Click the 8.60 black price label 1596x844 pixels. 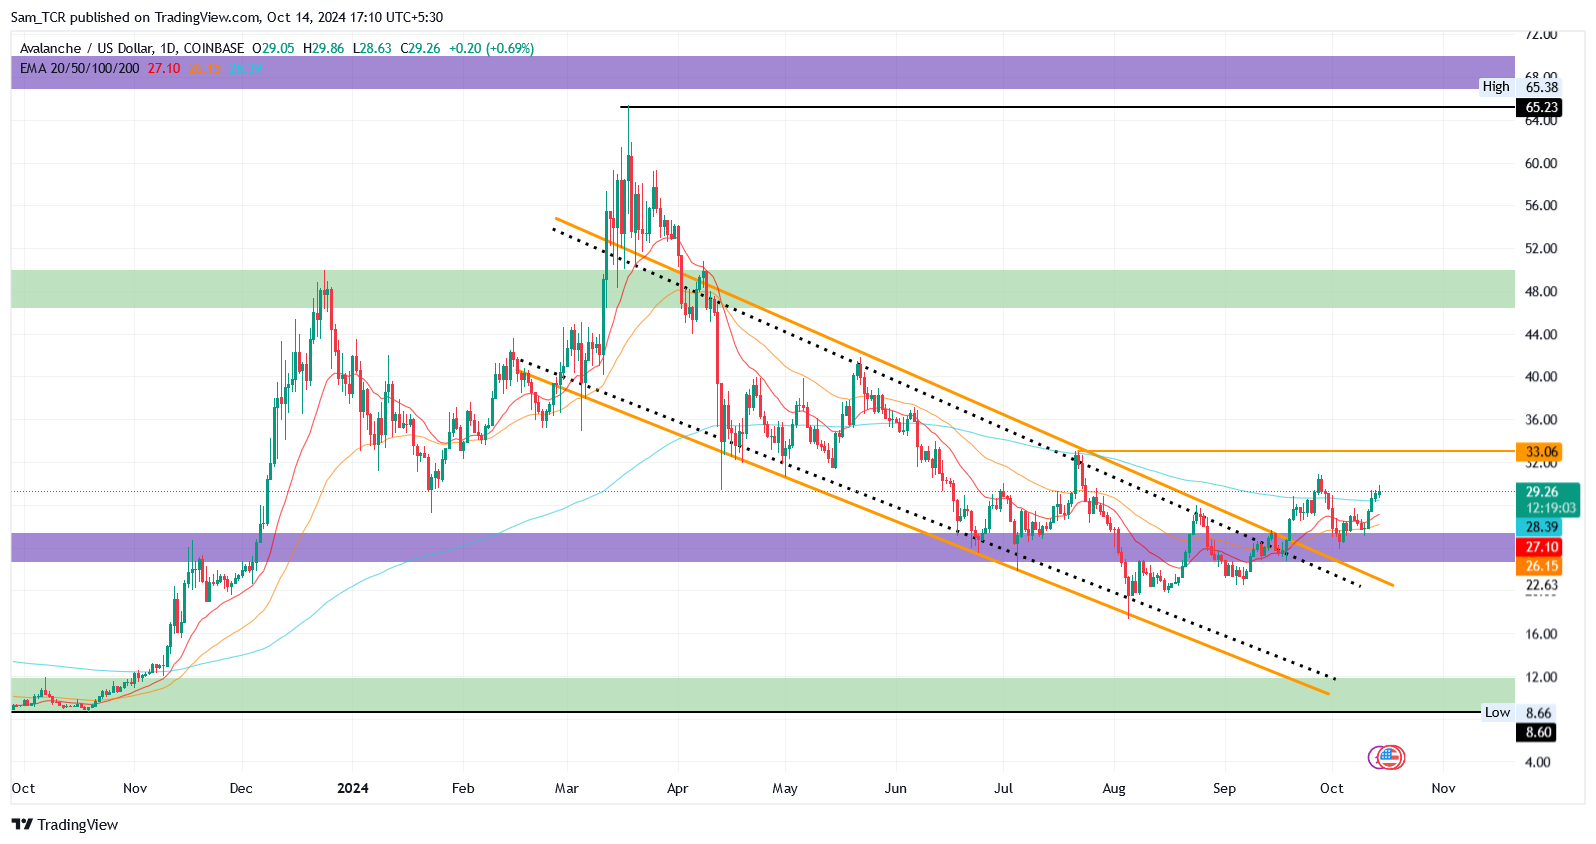[1538, 732]
